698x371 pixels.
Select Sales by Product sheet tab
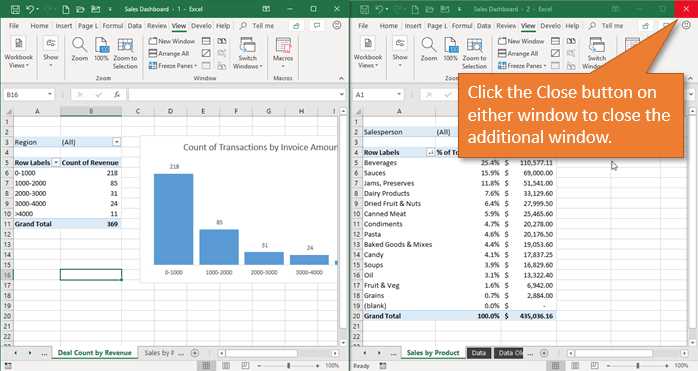[433, 353]
